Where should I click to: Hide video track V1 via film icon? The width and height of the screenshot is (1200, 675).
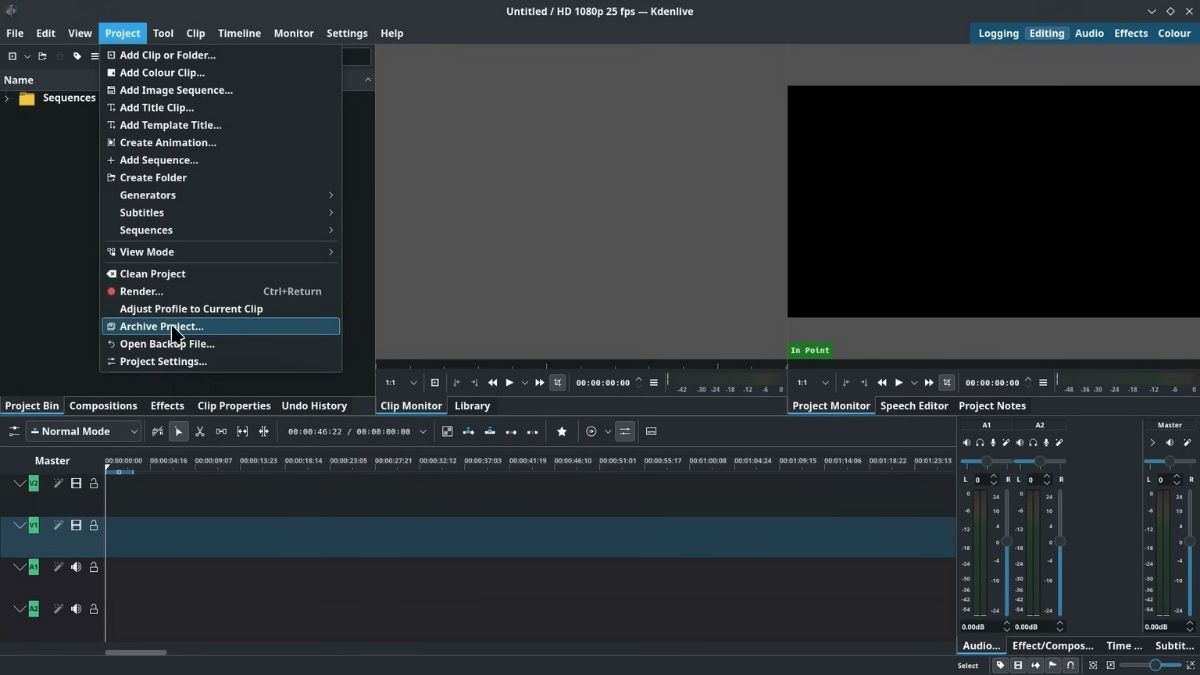(76, 525)
